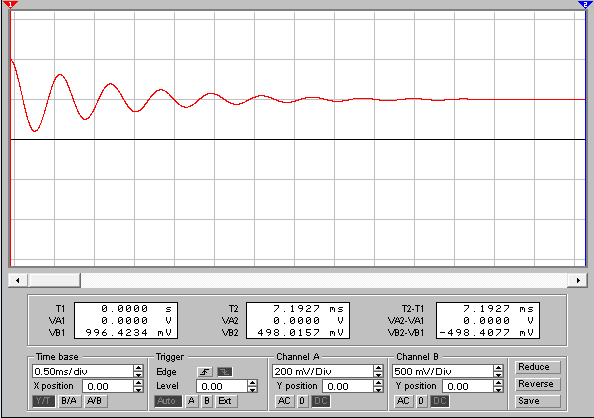Image resolution: width=594 pixels, height=418 pixels.
Task: Increase the X position value
Action: click(x=139, y=383)
